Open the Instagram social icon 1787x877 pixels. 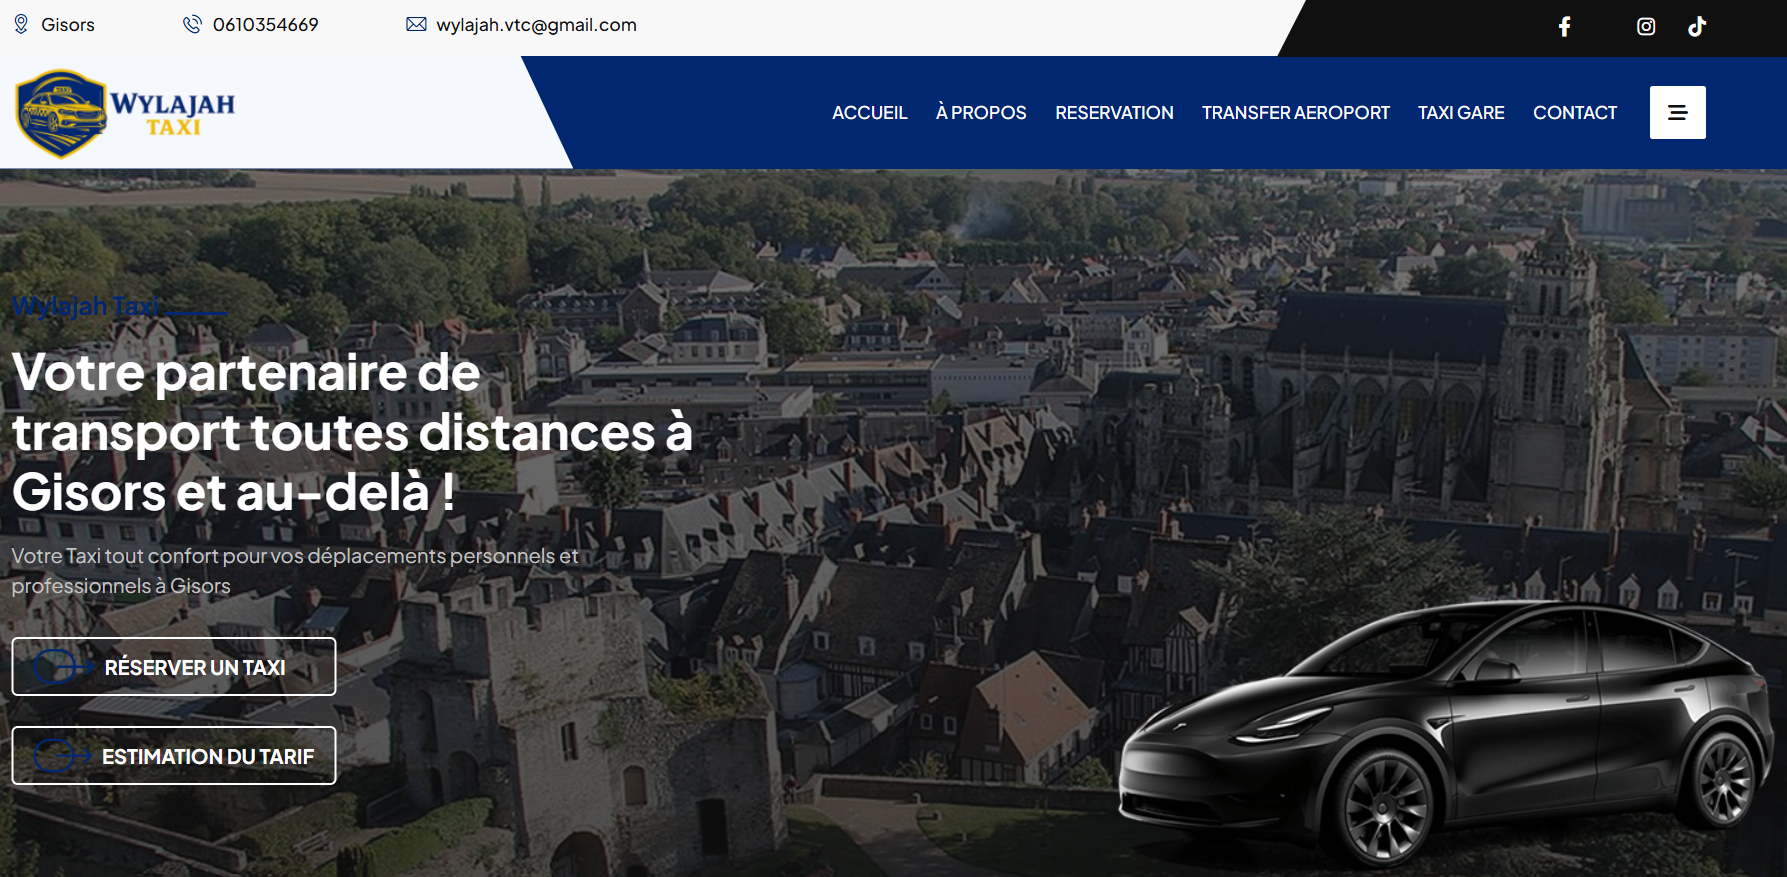[x=1646, y=27]
